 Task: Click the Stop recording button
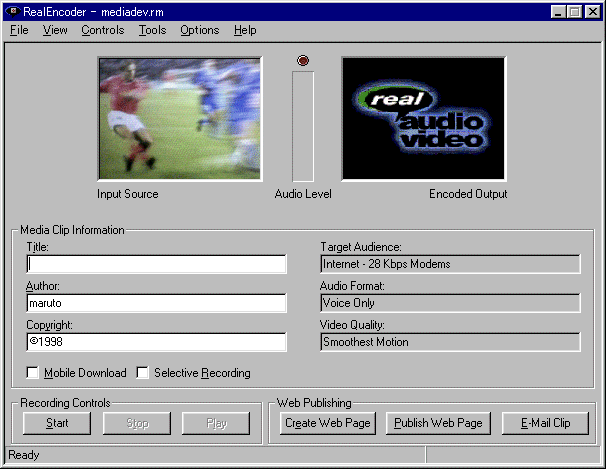coord(137,423)
